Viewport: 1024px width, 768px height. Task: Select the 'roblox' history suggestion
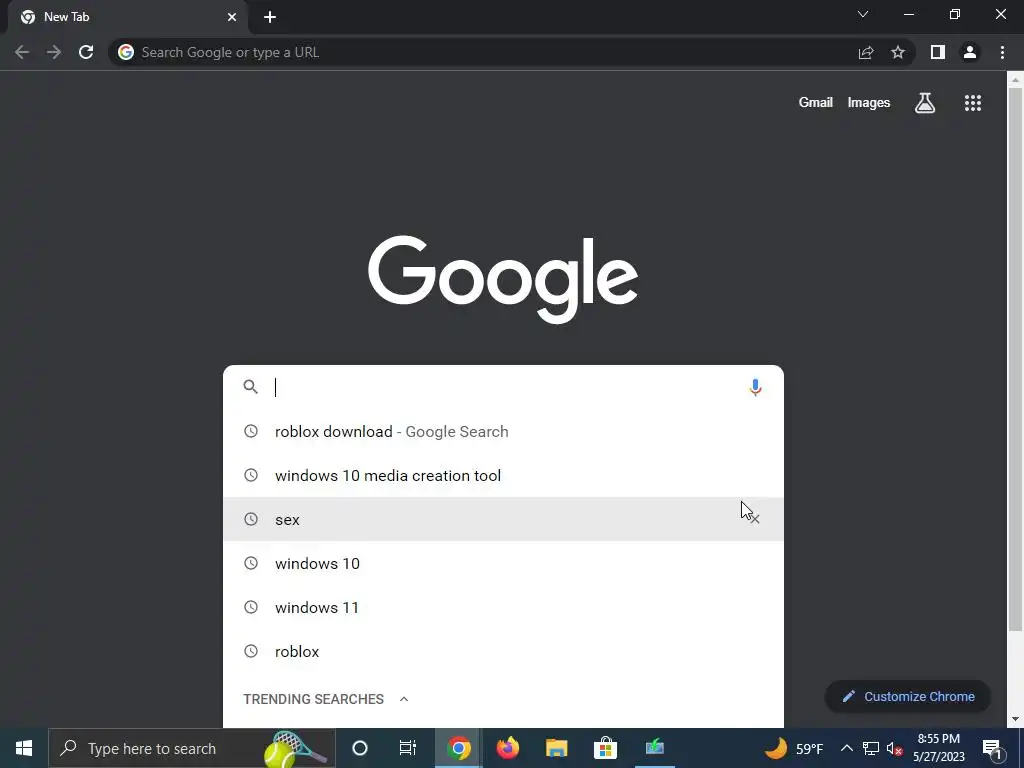coord(503,651)
